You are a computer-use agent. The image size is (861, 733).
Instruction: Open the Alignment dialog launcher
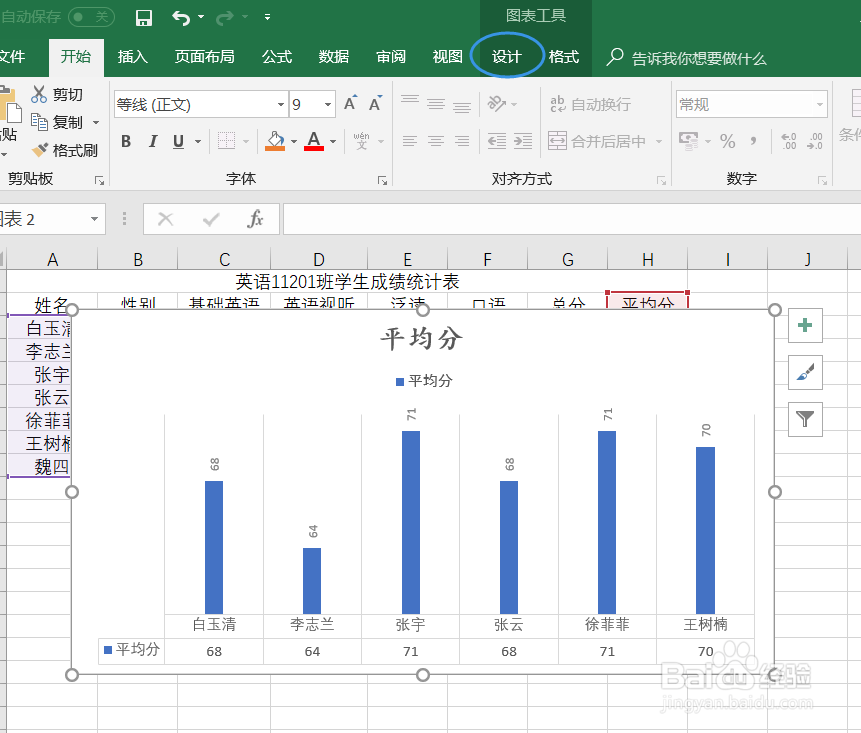click(x=661, y=180)
